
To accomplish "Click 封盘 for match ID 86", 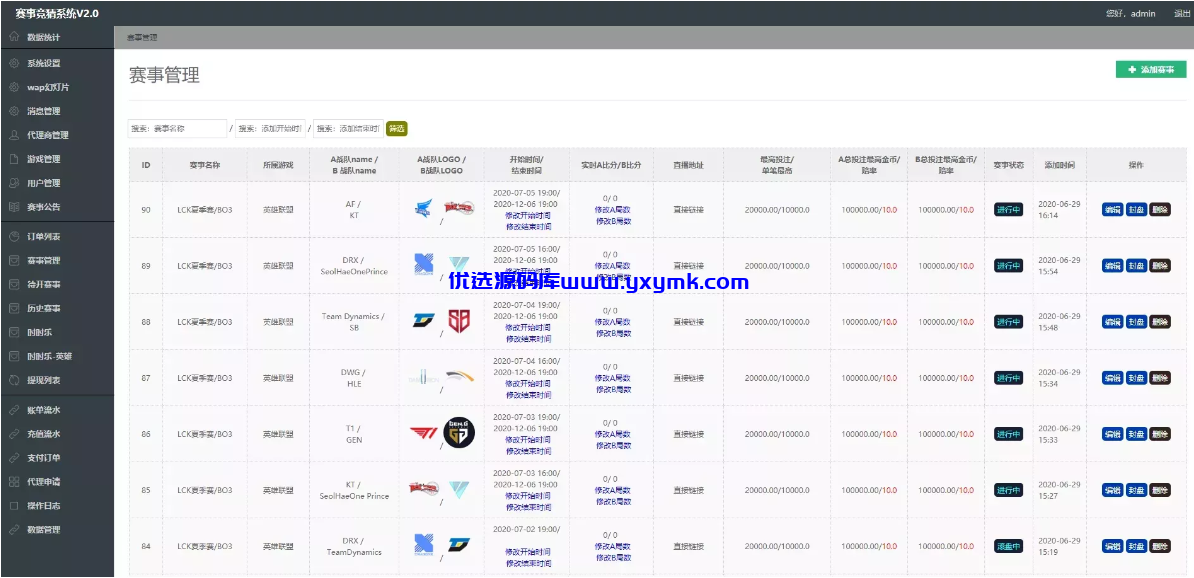I will [x=1136, y=434].
